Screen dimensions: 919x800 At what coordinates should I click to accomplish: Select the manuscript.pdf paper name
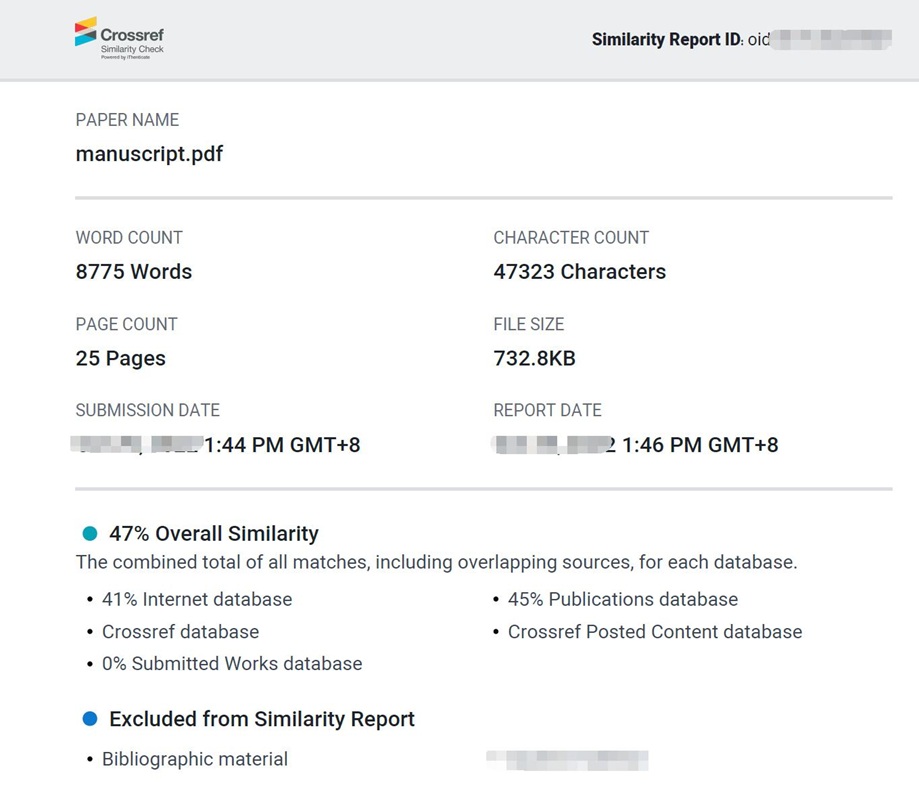point(149,154)
